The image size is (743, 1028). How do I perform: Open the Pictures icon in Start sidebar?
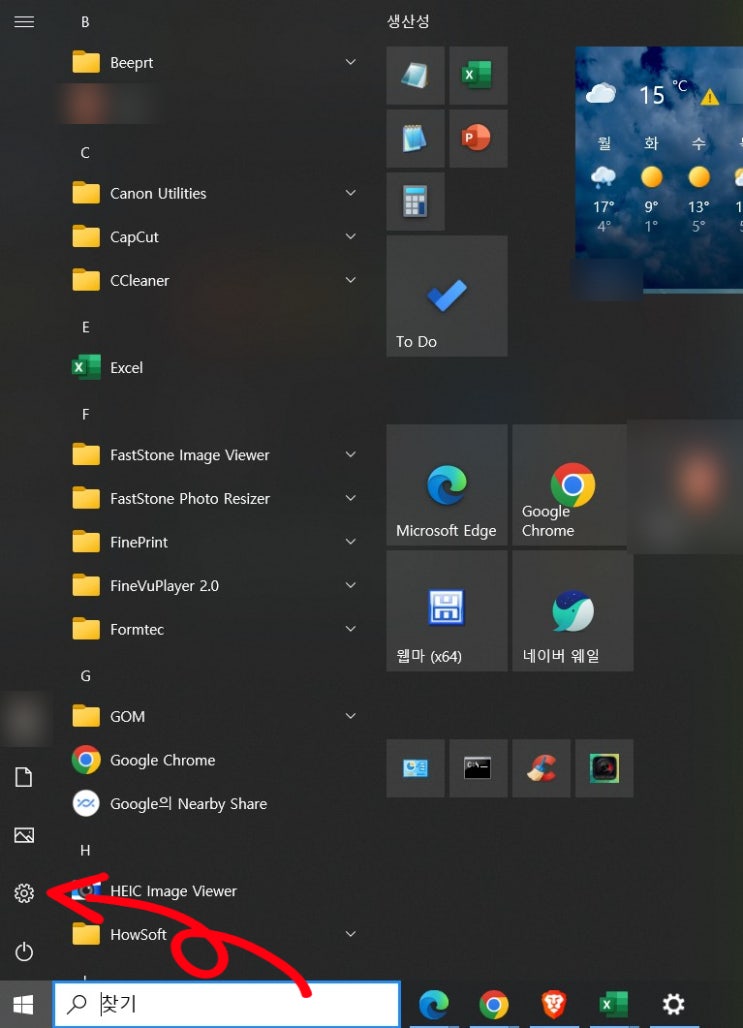point(24,835)
